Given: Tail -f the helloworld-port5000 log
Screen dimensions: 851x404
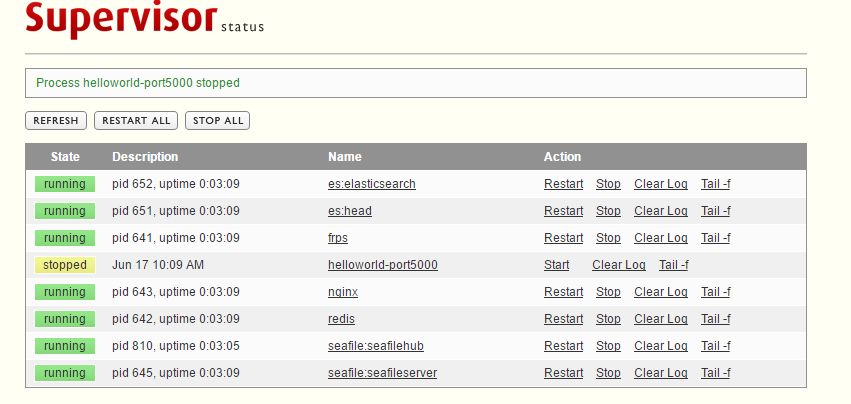Looking at the screenshot, I should pos(674,265).
